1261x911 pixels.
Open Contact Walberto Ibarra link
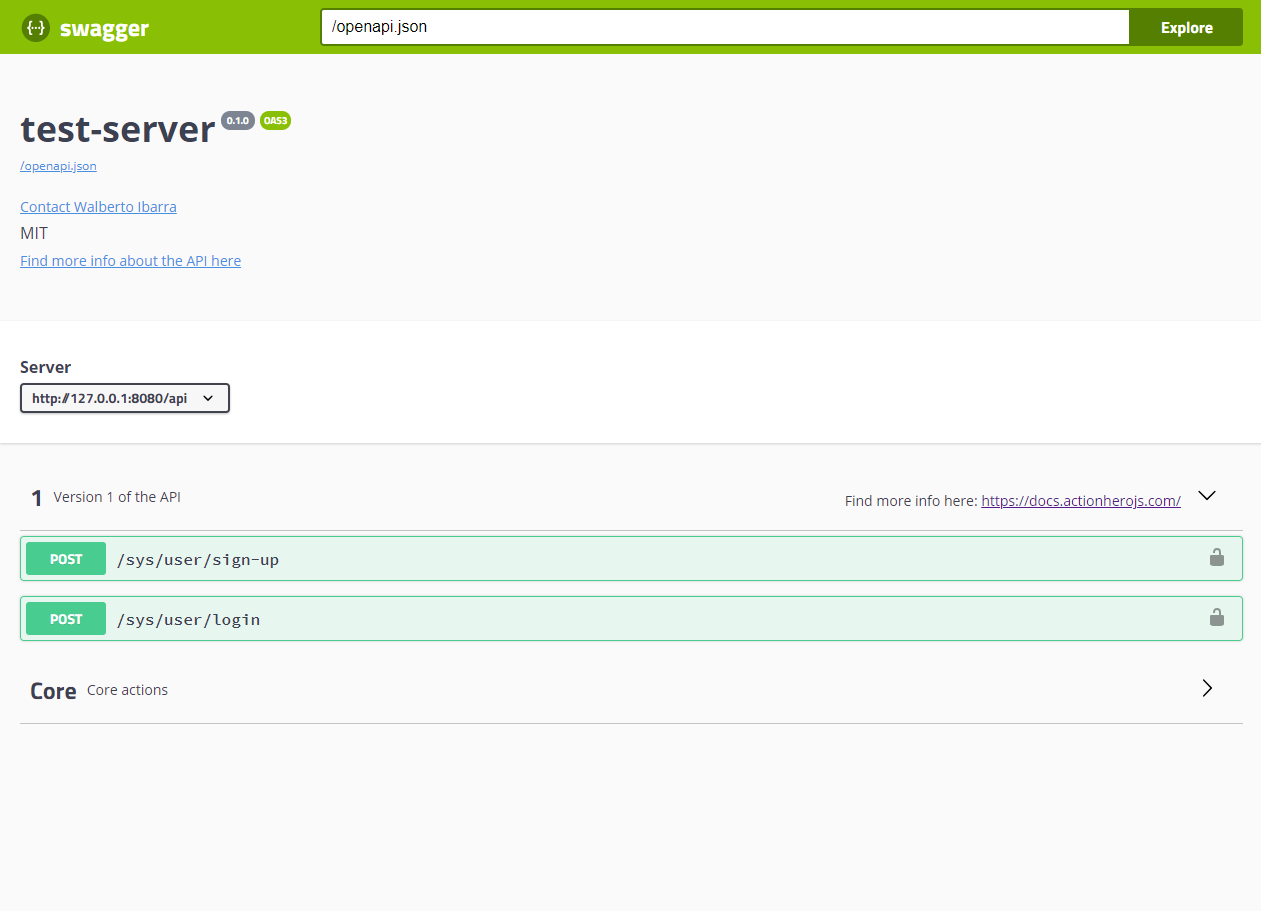[x=98, y=207]
